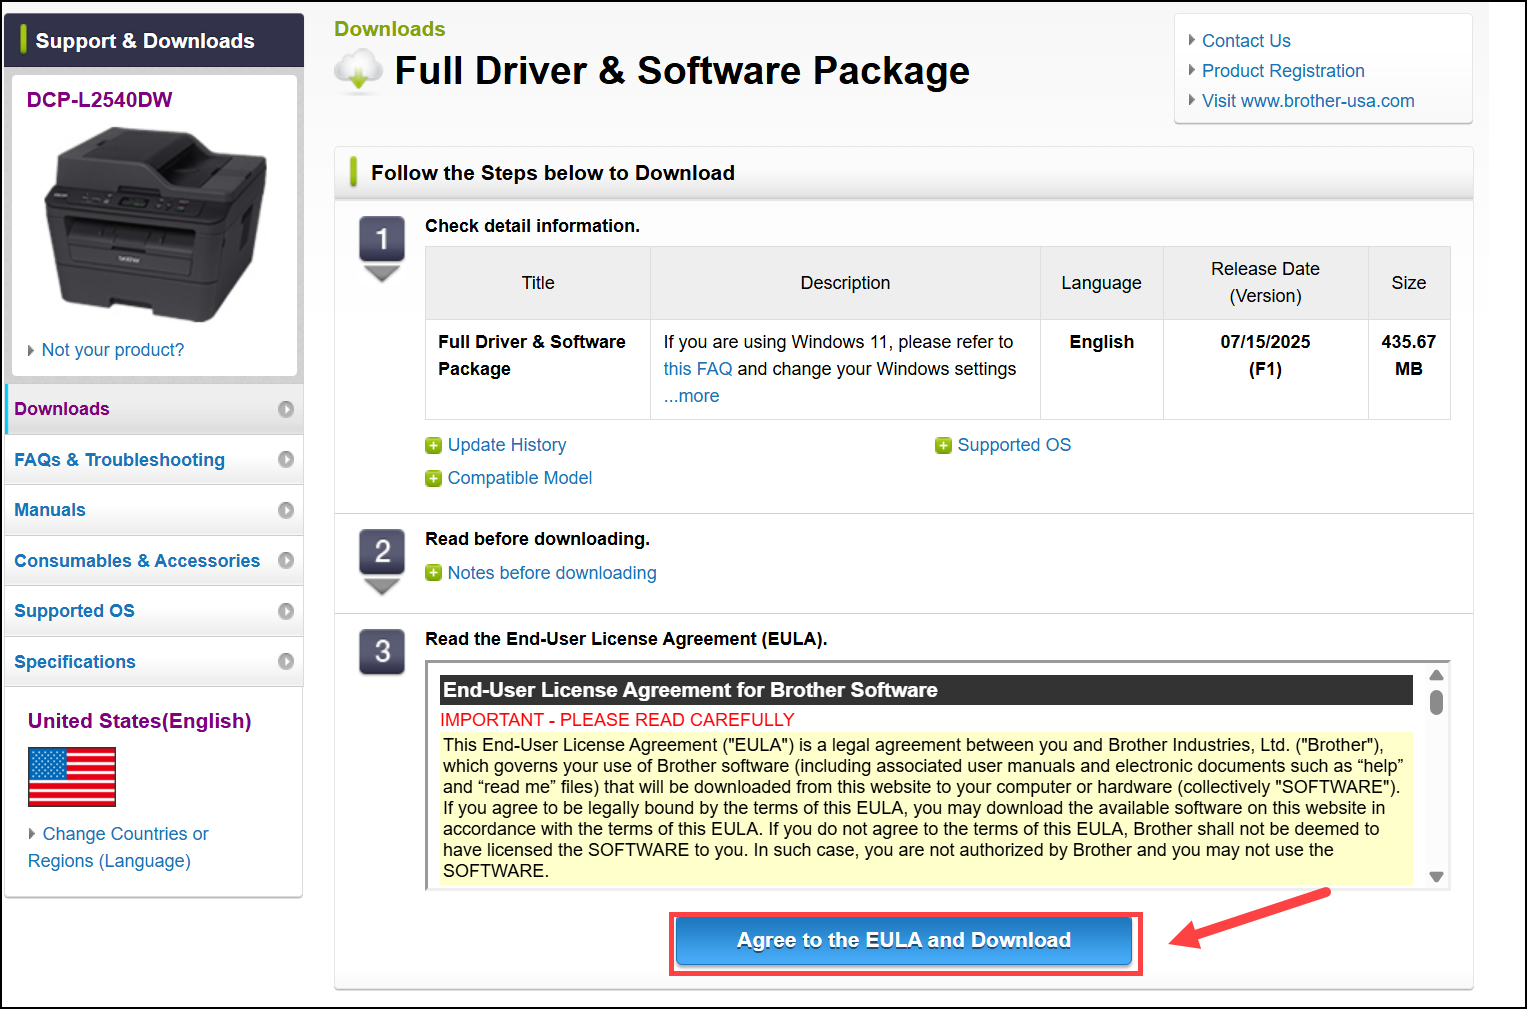Image resolution: width=1527 pixels, height=1009 pixels.
Task: Click the arrow icon beside sidebar Supported OS
Action: click(286, 611)
